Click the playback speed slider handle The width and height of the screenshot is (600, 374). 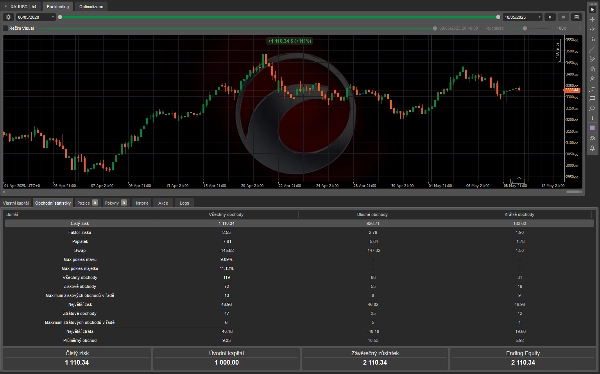point(525,28)
